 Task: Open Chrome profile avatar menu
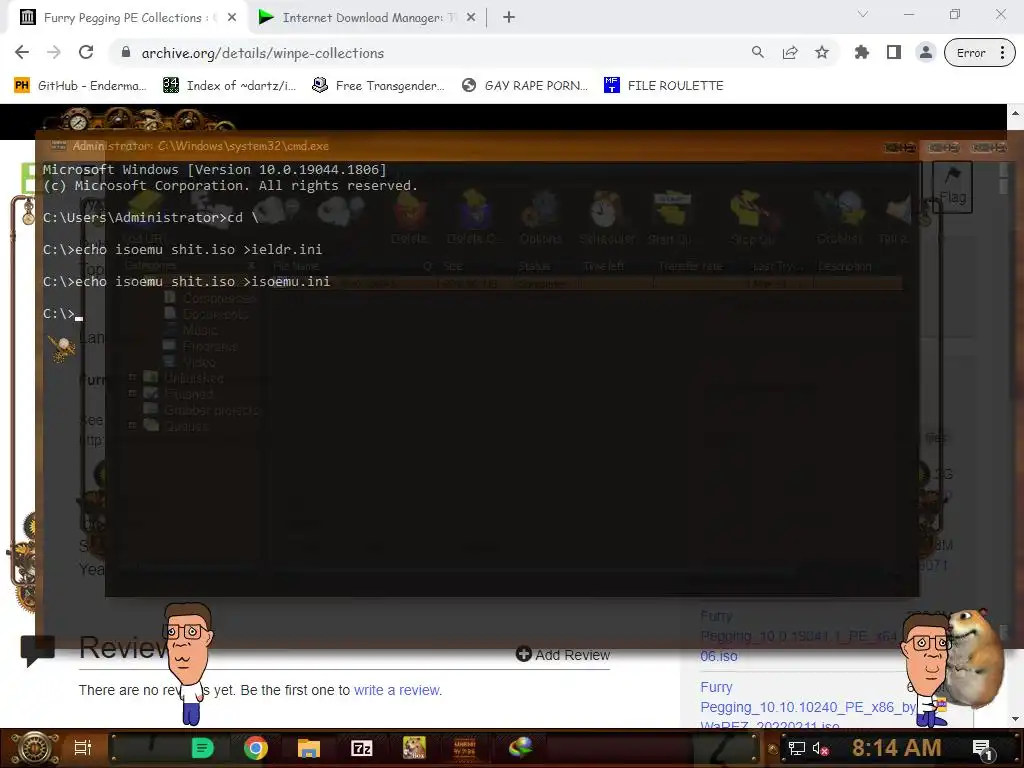click(x=926, y=53)
